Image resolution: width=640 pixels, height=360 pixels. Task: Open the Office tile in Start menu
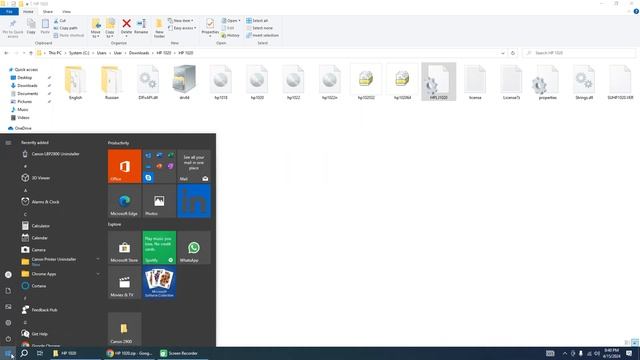click(124, 166)
